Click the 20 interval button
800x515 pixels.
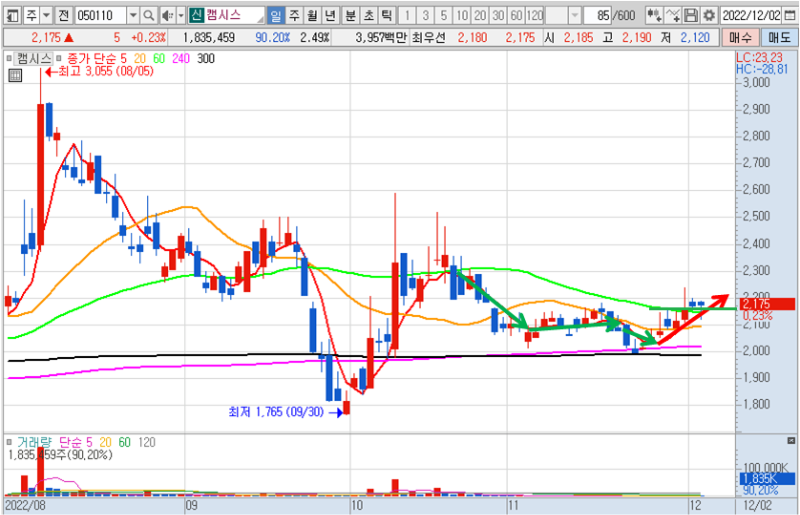480,16
